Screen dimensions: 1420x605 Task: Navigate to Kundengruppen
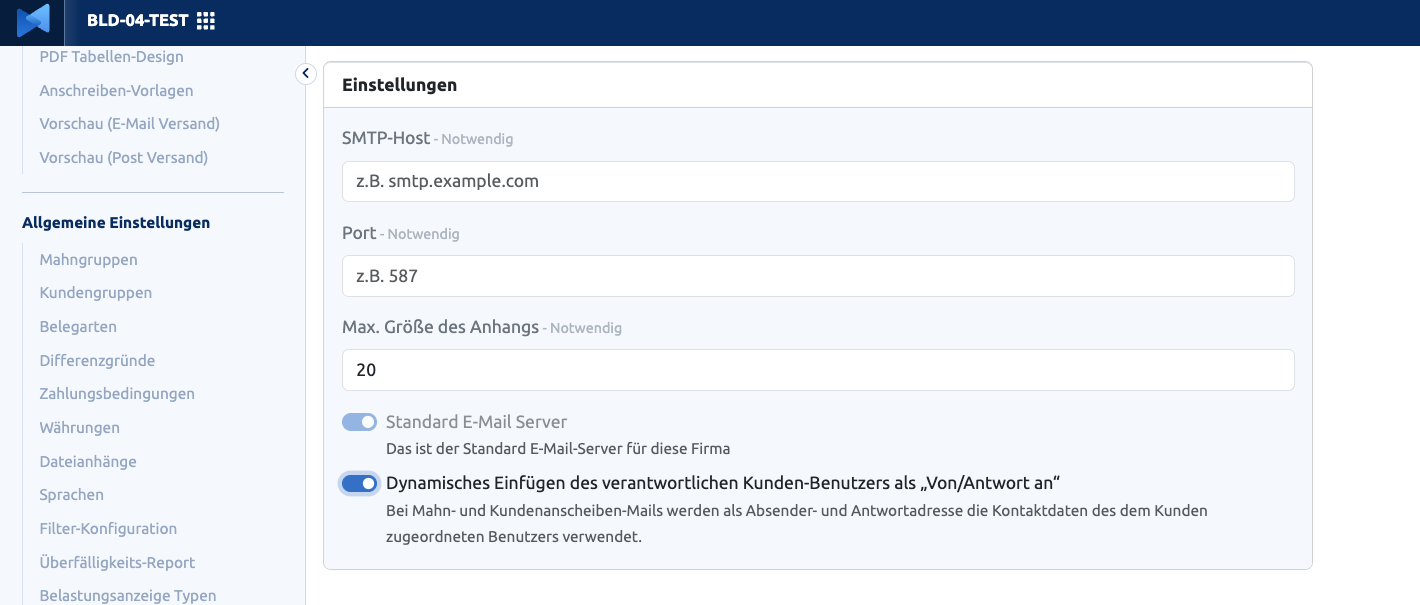[x=96, y=293]
